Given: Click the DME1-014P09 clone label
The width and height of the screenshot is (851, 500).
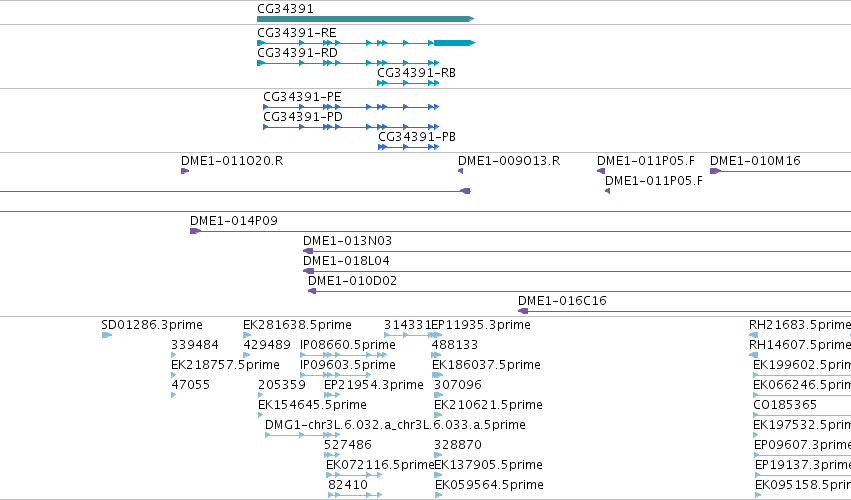Looking at the screenshot, I should [x=233, y=221].
